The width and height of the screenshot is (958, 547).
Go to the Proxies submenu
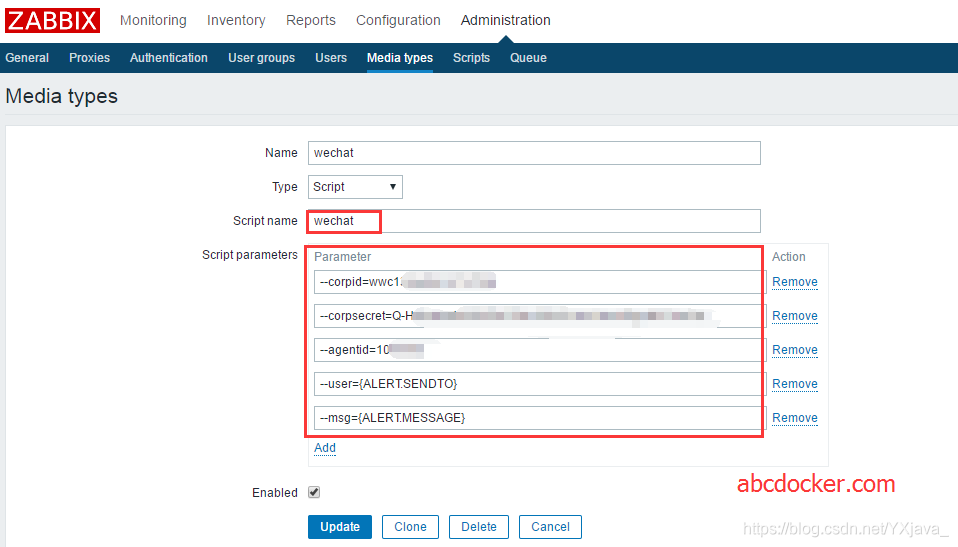(89, 57)
